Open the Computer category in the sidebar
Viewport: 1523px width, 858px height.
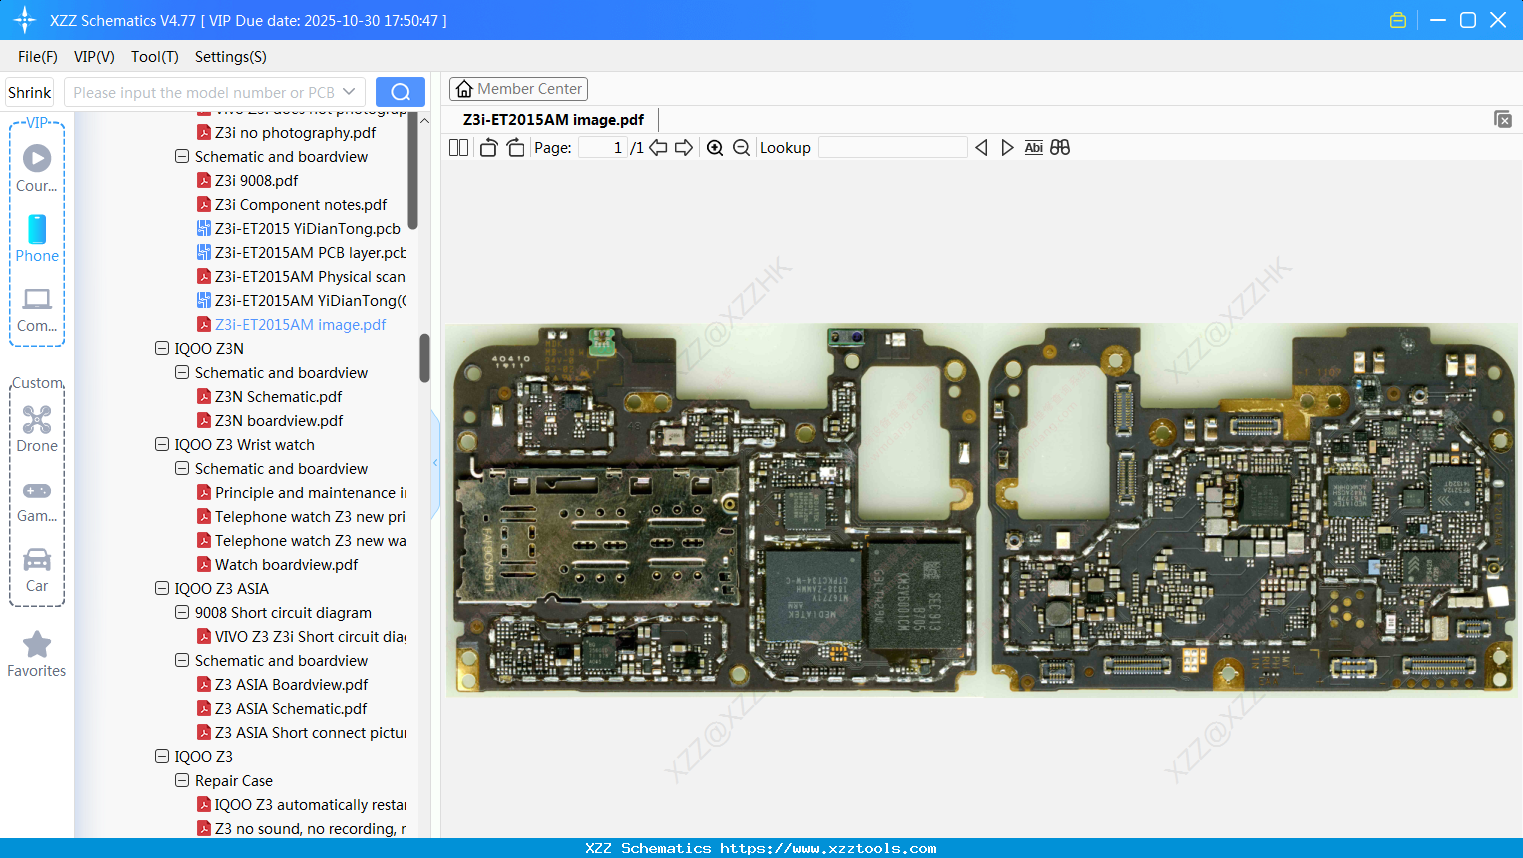click(x=37, y=309)
